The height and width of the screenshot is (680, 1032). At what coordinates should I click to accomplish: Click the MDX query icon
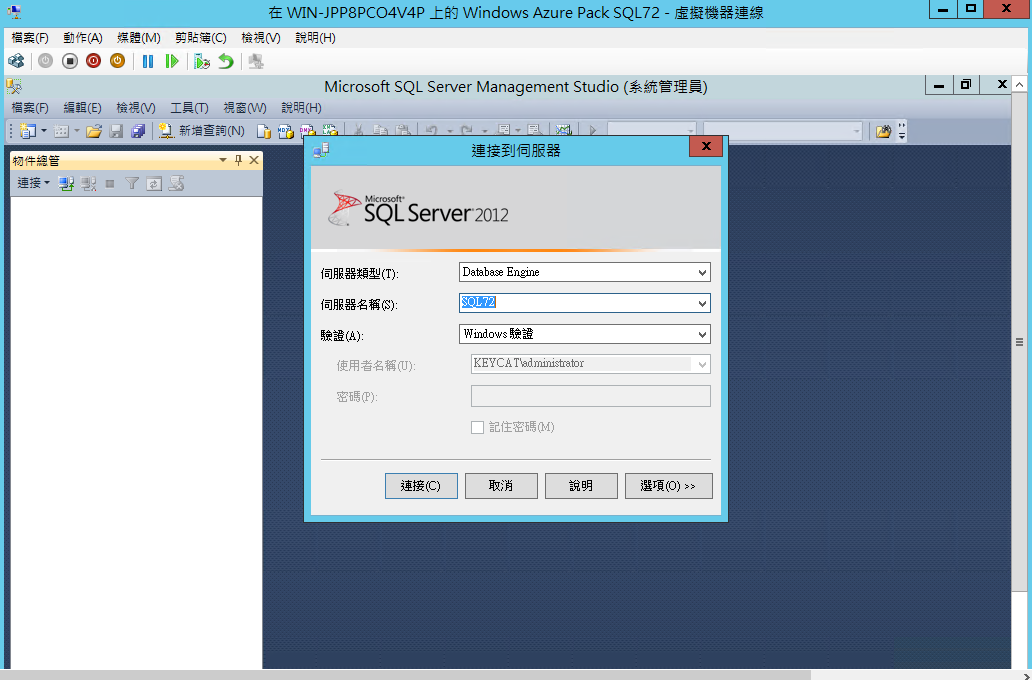pos(285,131)
